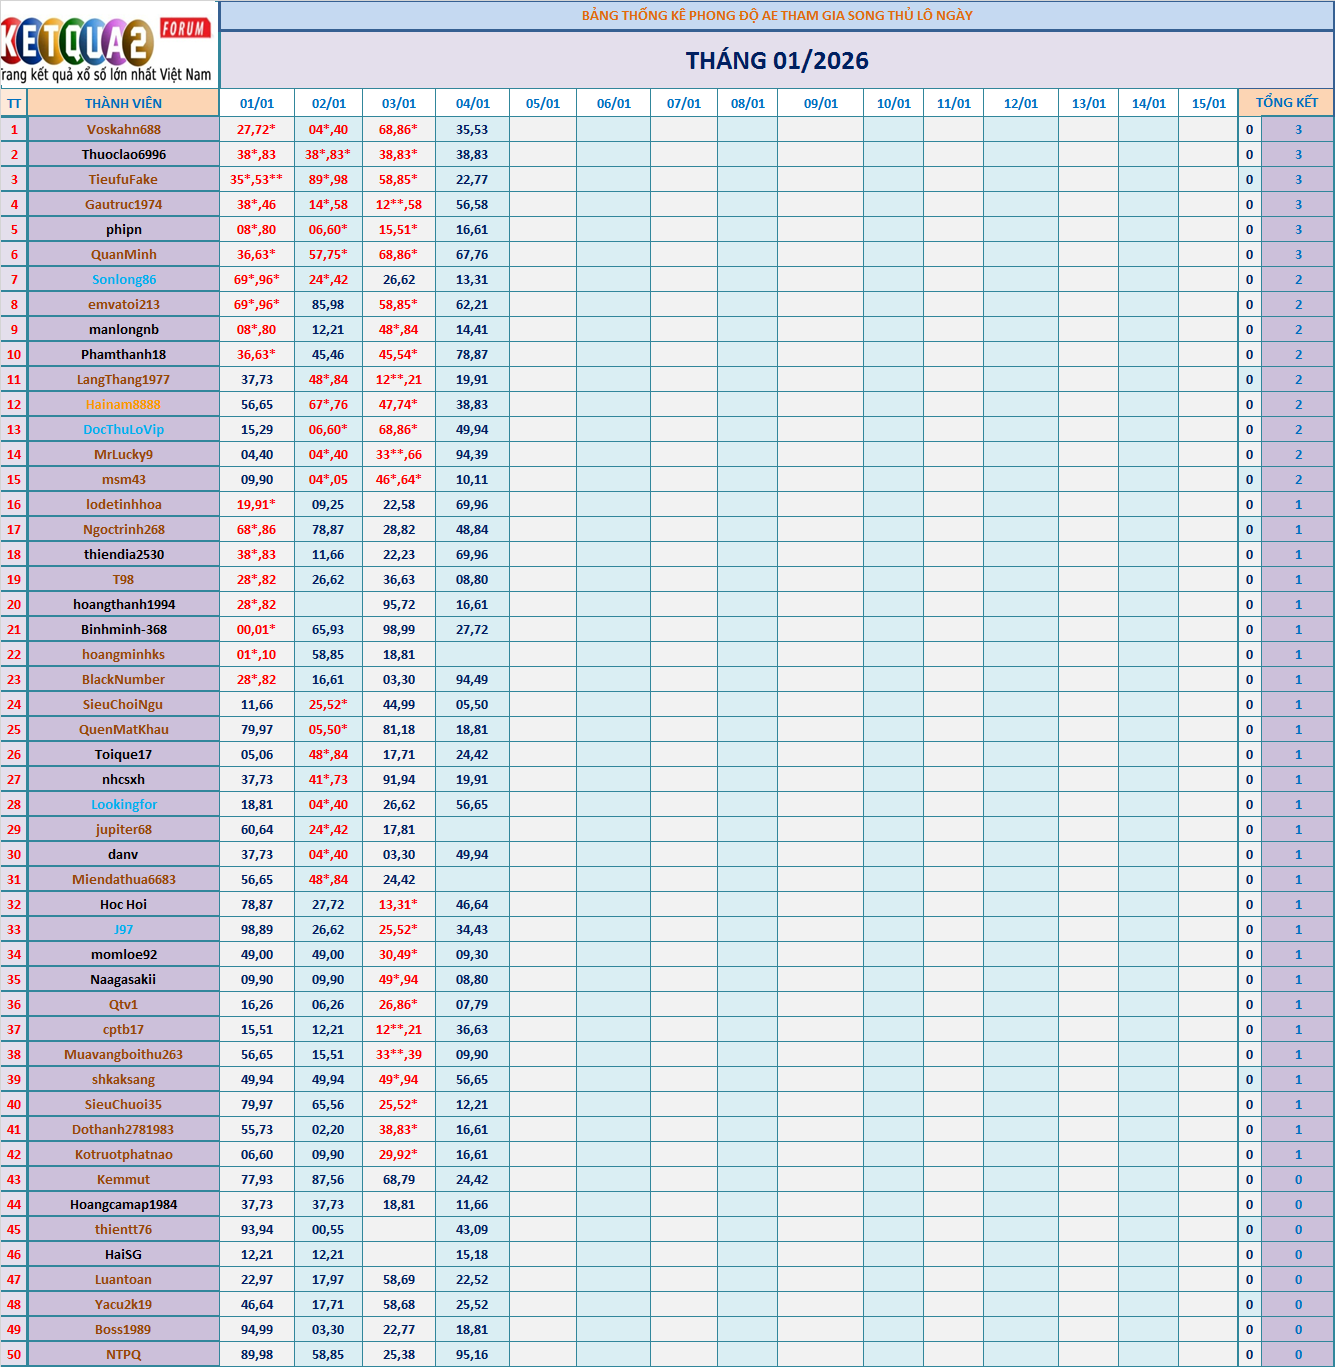1335x1367 pixels.
Task: Click TieufuFake's 01/01 cell showing 35*,53**
Action: coord(256,179)
